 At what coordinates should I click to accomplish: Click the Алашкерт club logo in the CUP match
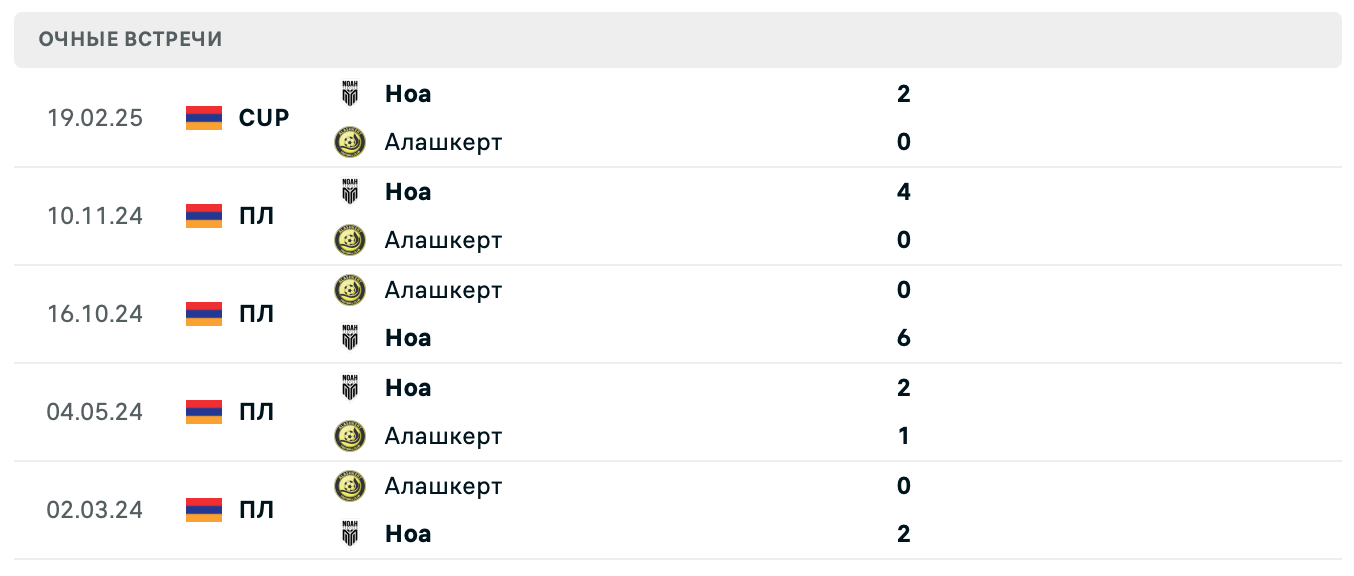(x=350, y=142)
